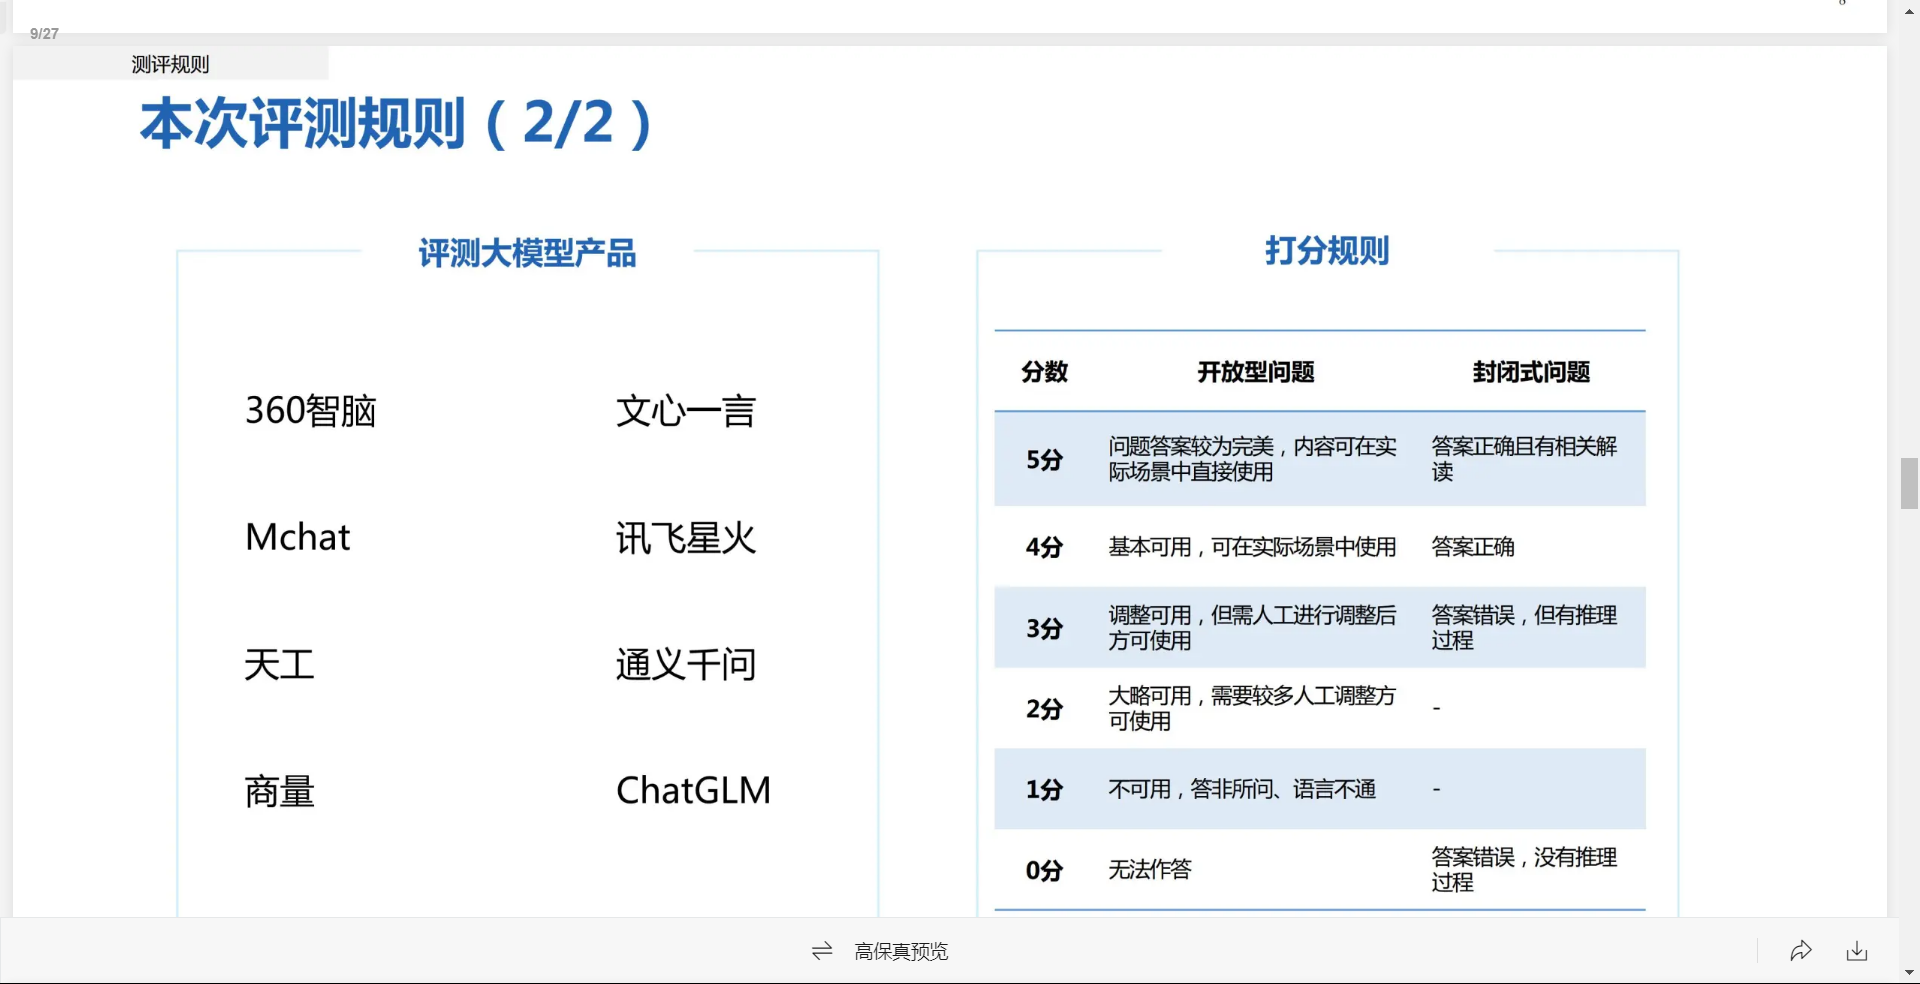Select the Mchat product name

coord(297,538)
